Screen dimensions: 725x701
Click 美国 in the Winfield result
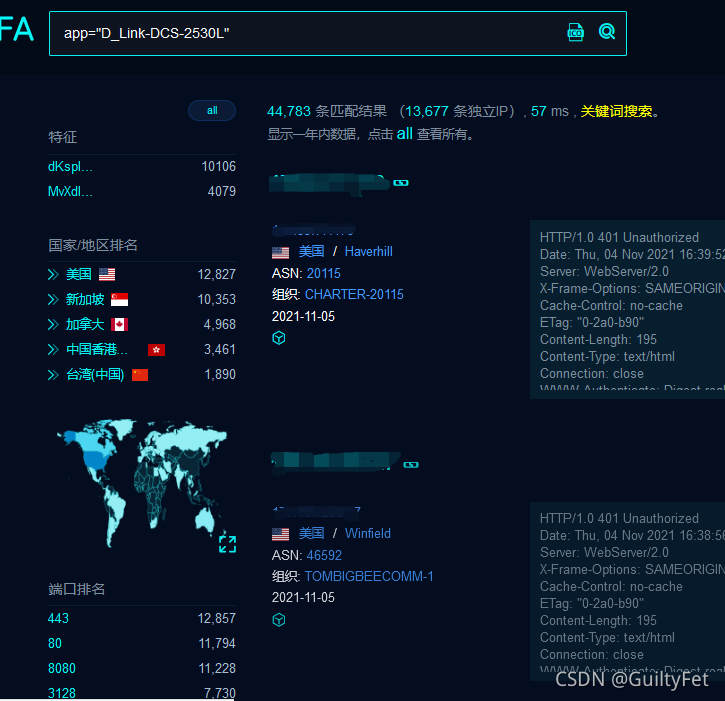(311, 533)
